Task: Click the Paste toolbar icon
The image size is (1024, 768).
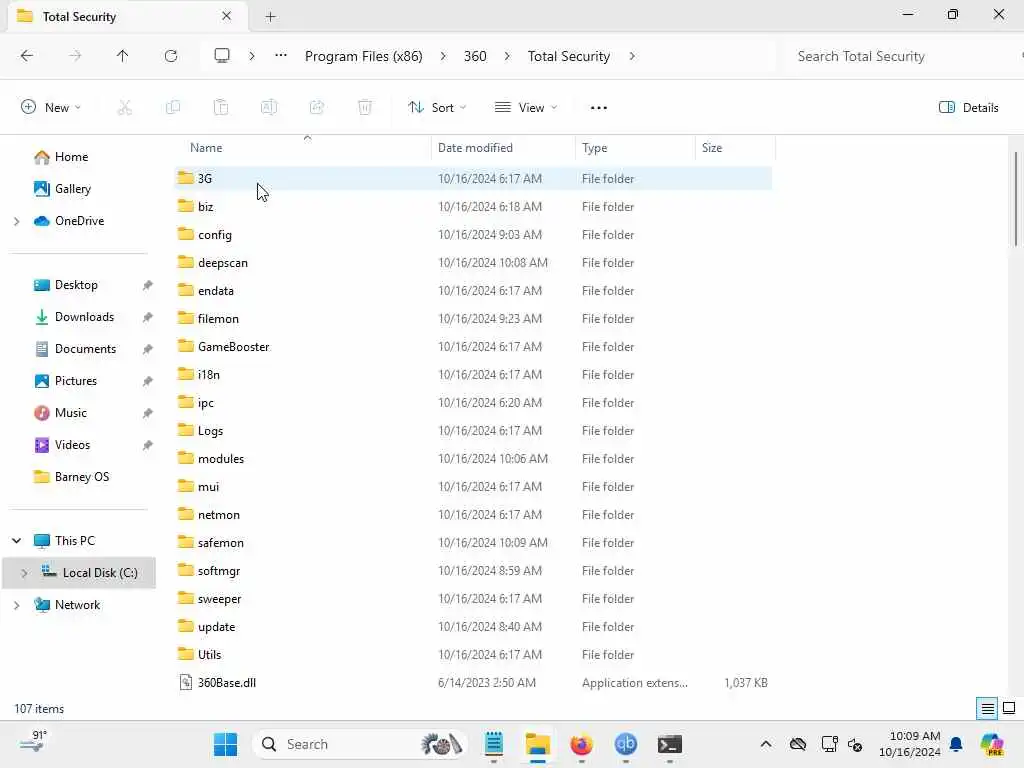Action: click(221, 108)
